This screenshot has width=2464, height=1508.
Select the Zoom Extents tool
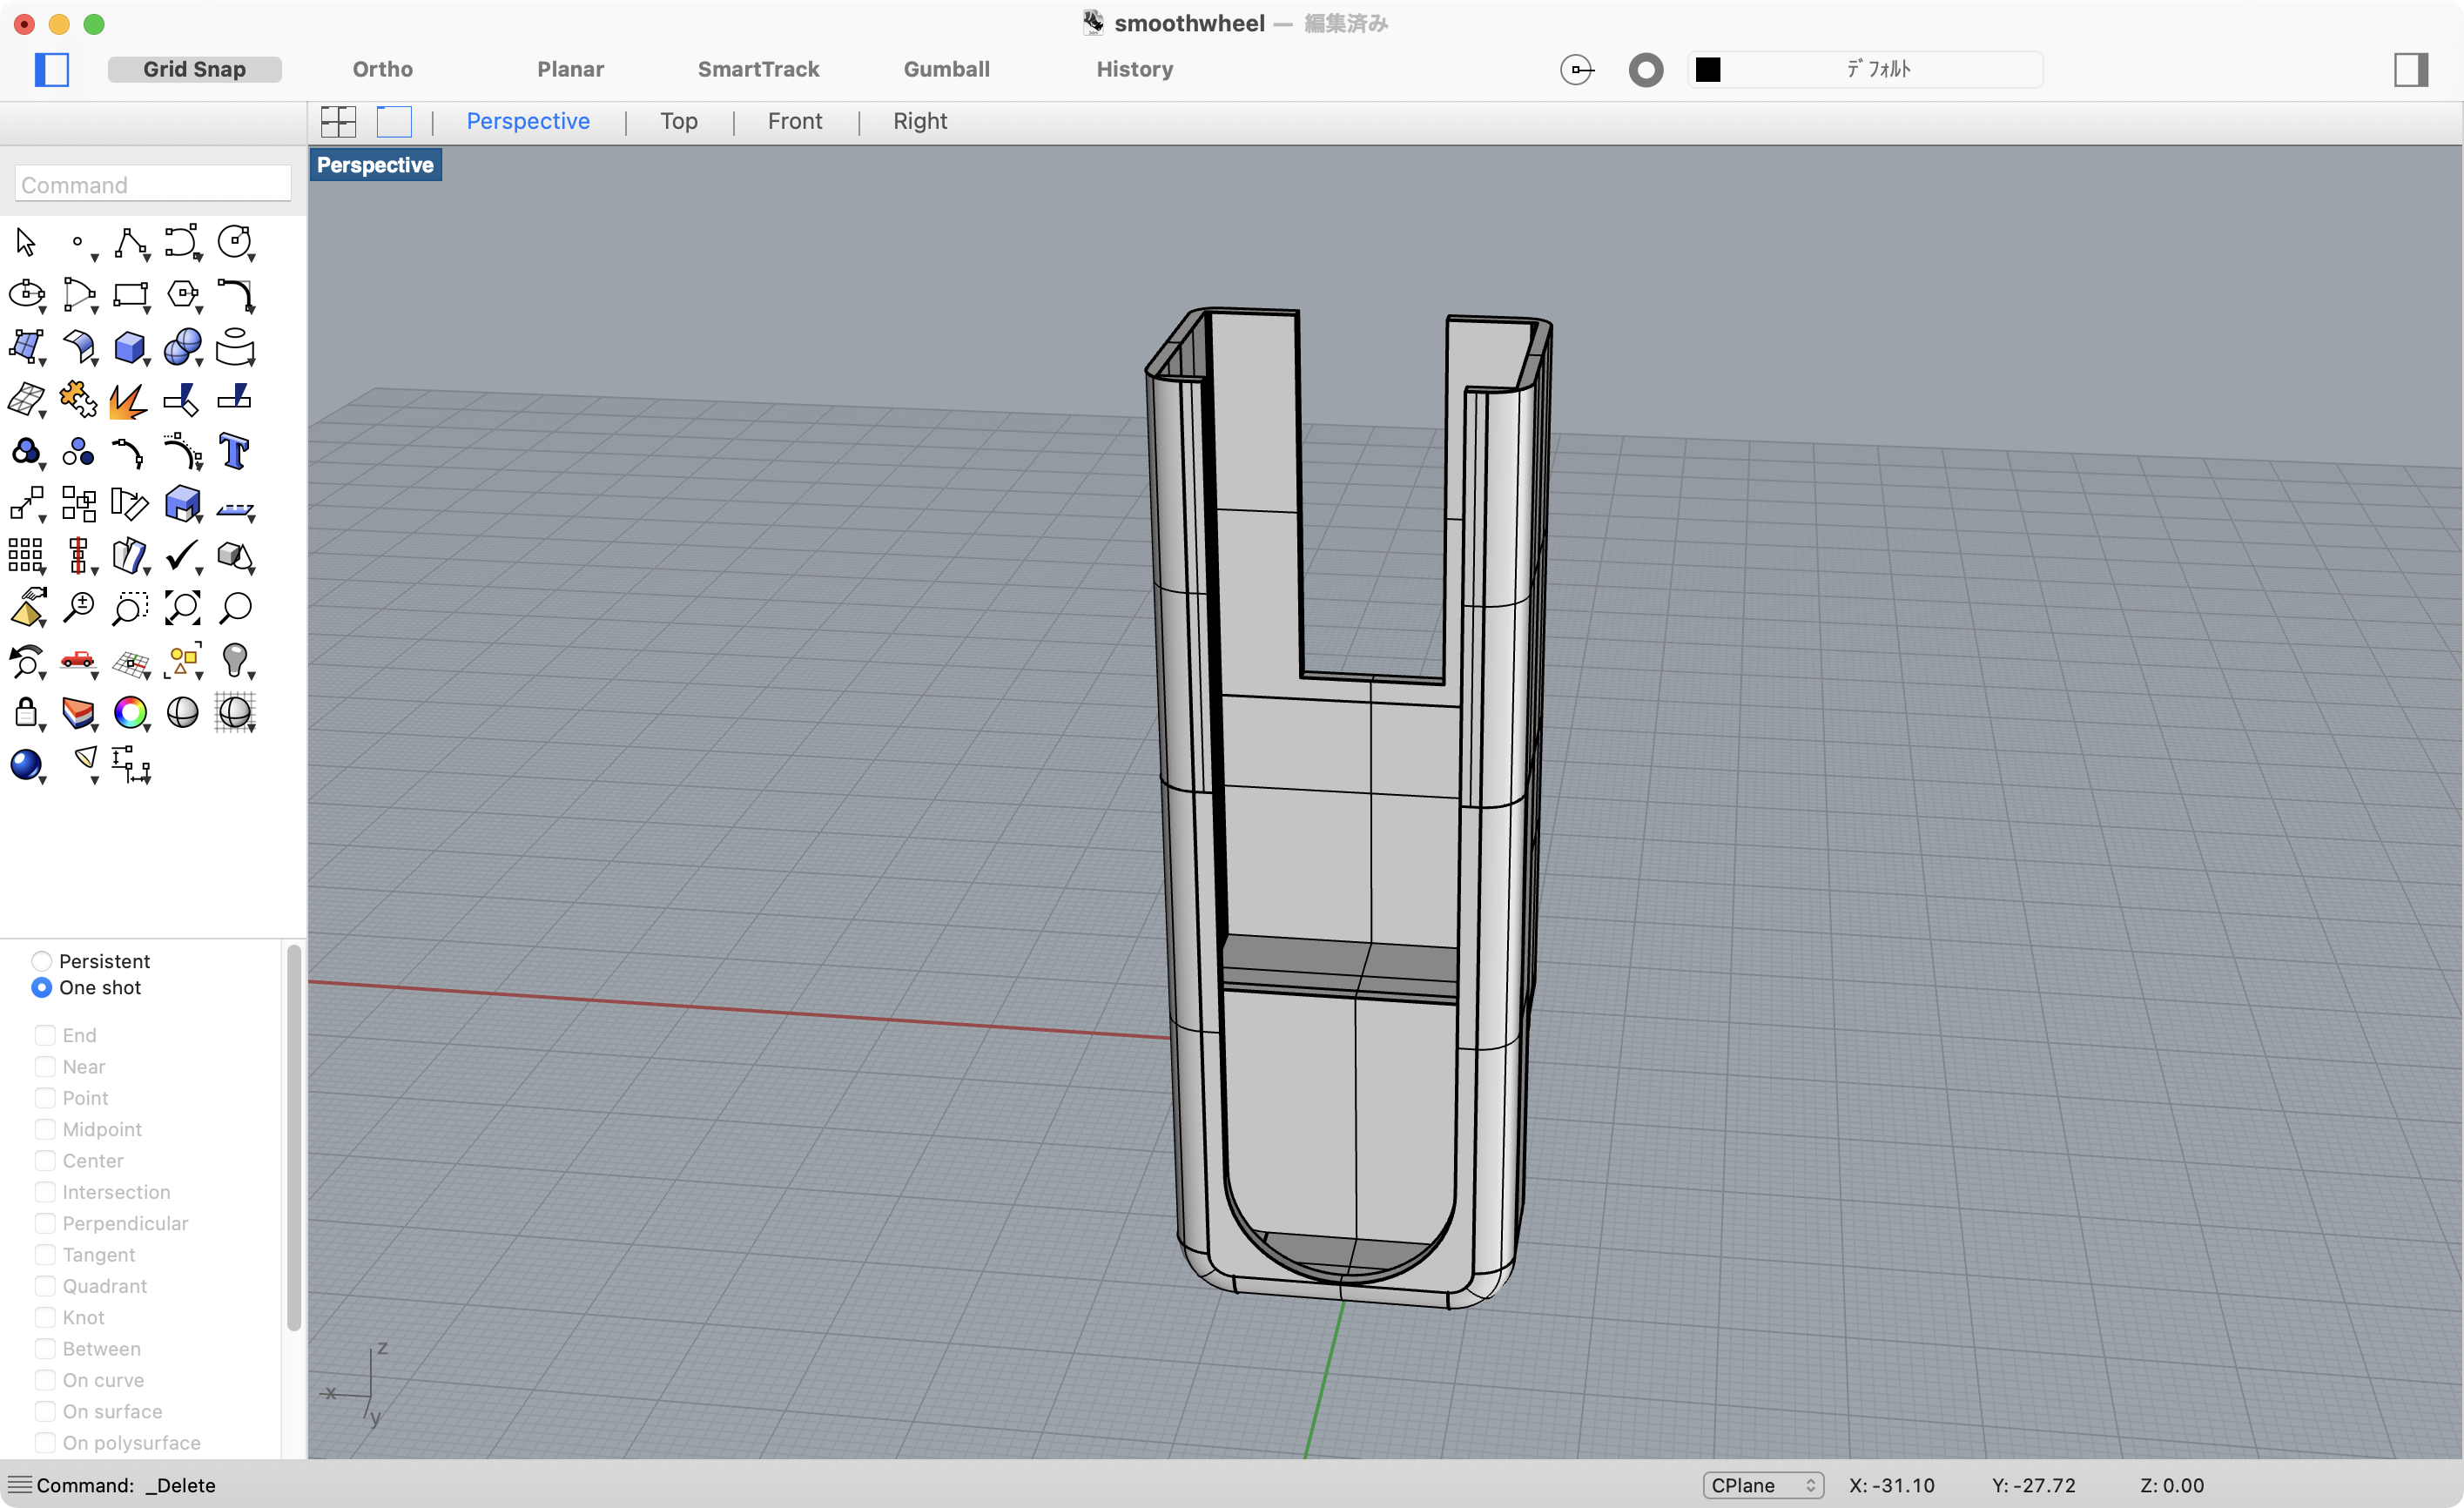[x=183, y=607]
